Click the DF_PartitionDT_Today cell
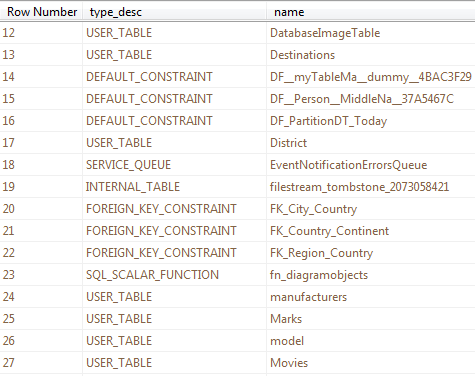The image size is (475, 376). point(371,121)
